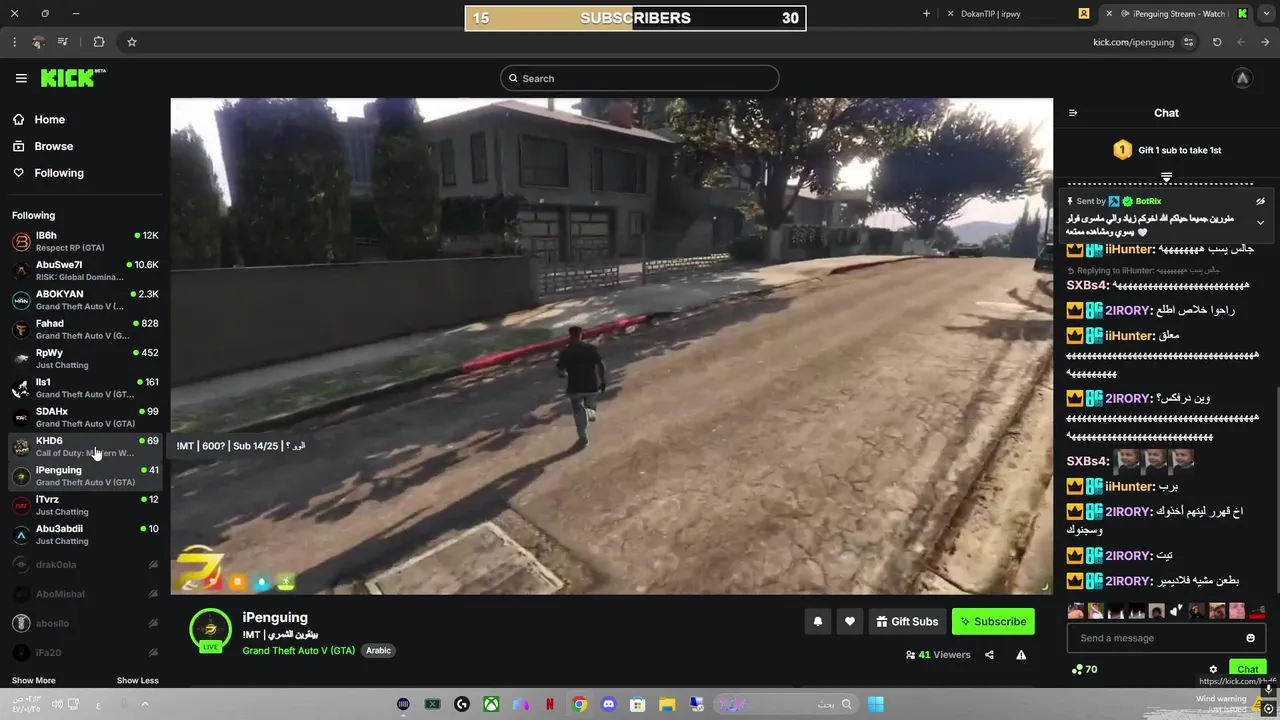The height and width of the screenshot is (720, 1280).
Task: Open a new browser tab
Action: (x=926, y=14)
